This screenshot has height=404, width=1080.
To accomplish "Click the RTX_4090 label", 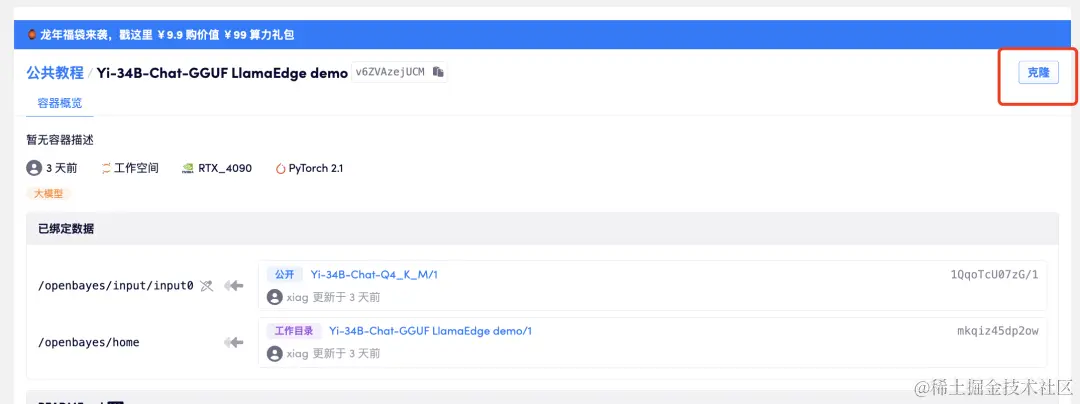I will click(x=225, y=168).
